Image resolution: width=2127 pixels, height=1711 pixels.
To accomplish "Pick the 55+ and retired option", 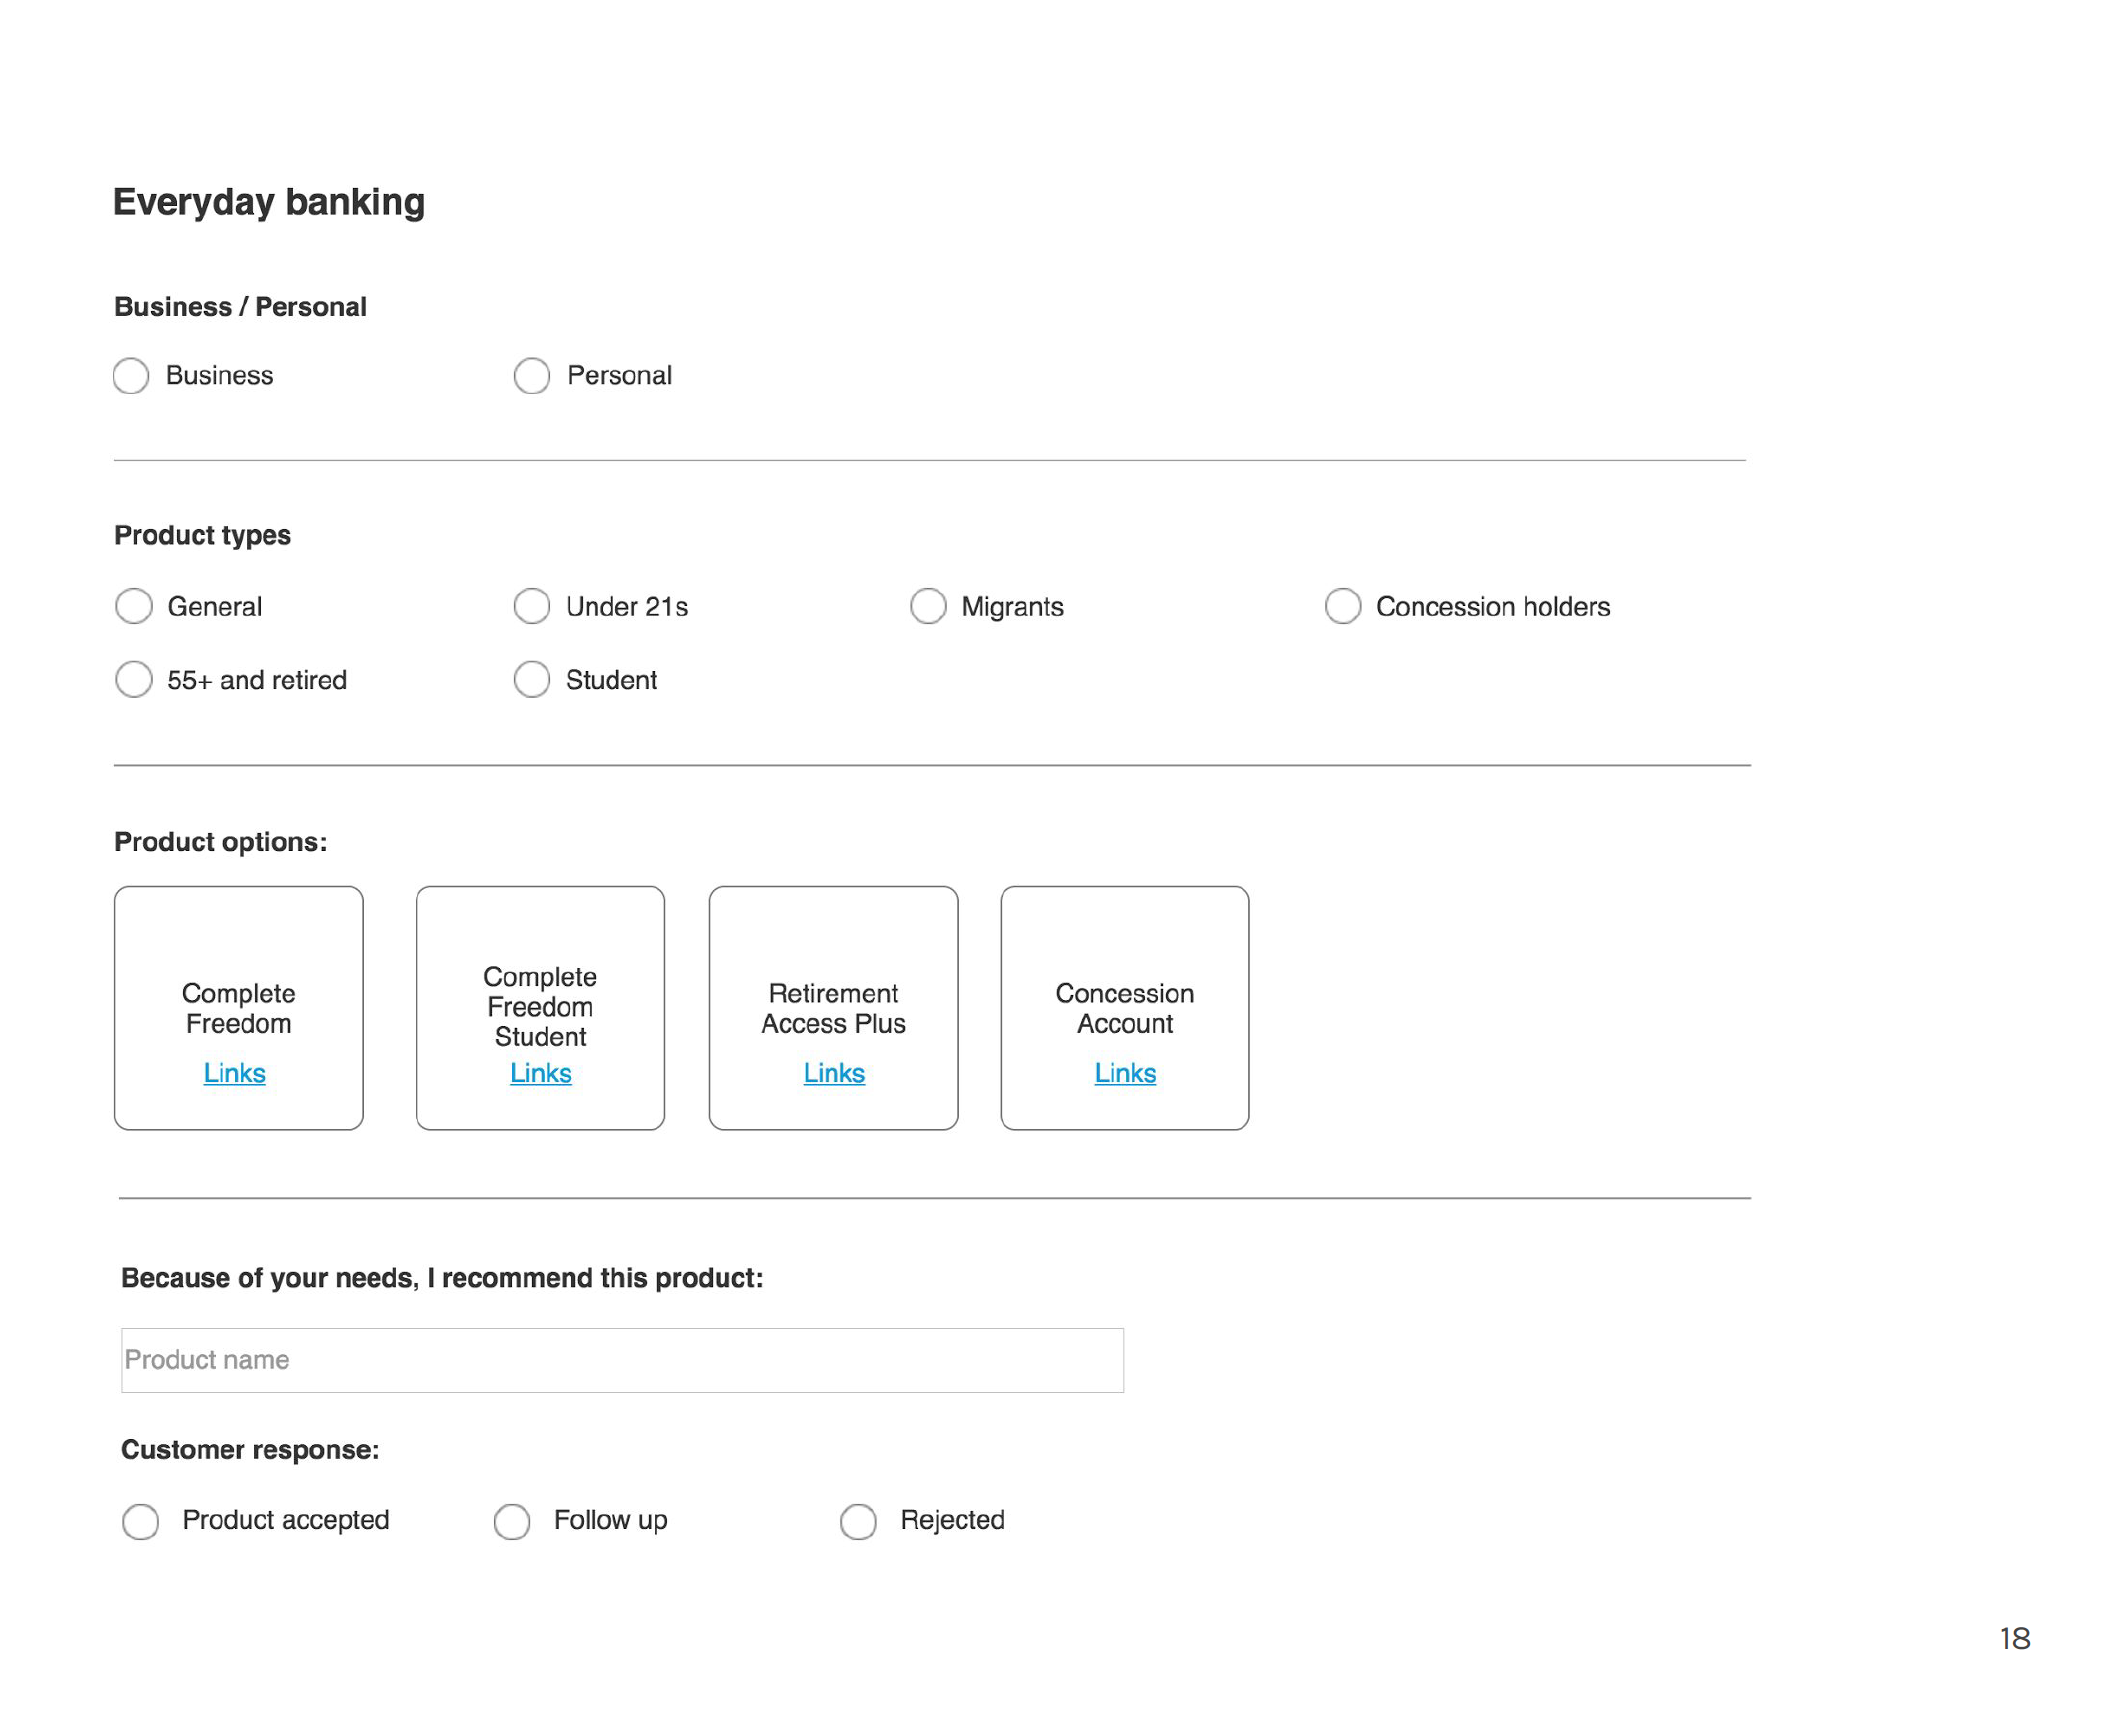I will (x=133, y=680).
